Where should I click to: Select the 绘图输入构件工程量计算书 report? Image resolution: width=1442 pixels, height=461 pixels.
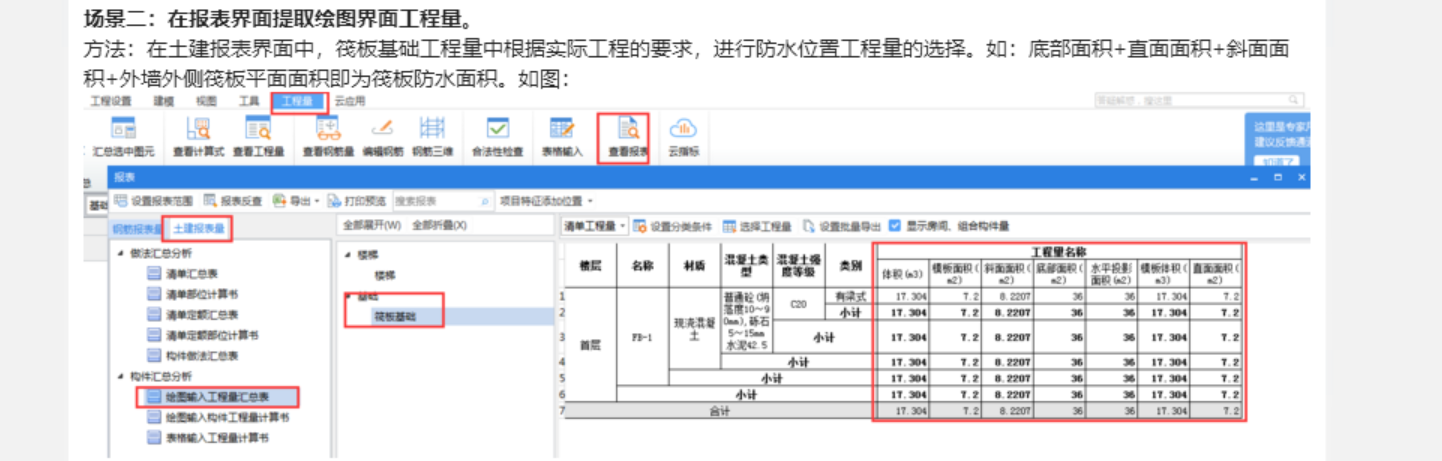click(x=217, y=417)
